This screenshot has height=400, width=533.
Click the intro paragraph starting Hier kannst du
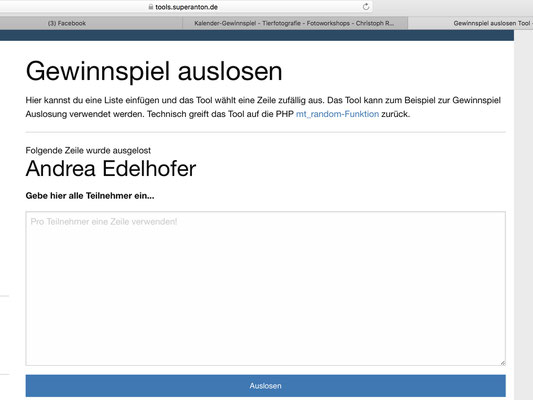(x=263, y=107)
